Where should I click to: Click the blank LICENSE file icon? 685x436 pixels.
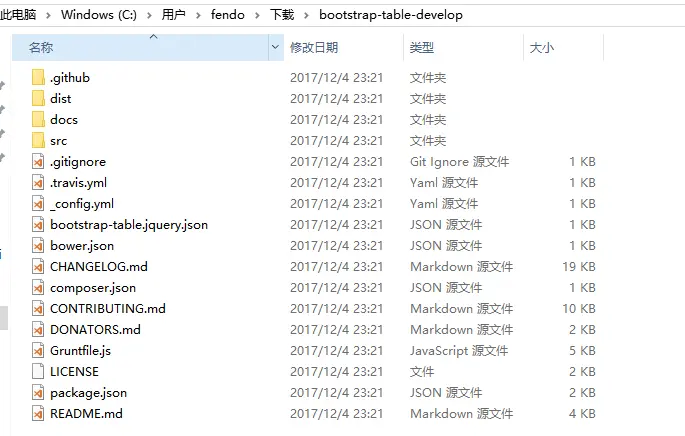click(38, 371)
